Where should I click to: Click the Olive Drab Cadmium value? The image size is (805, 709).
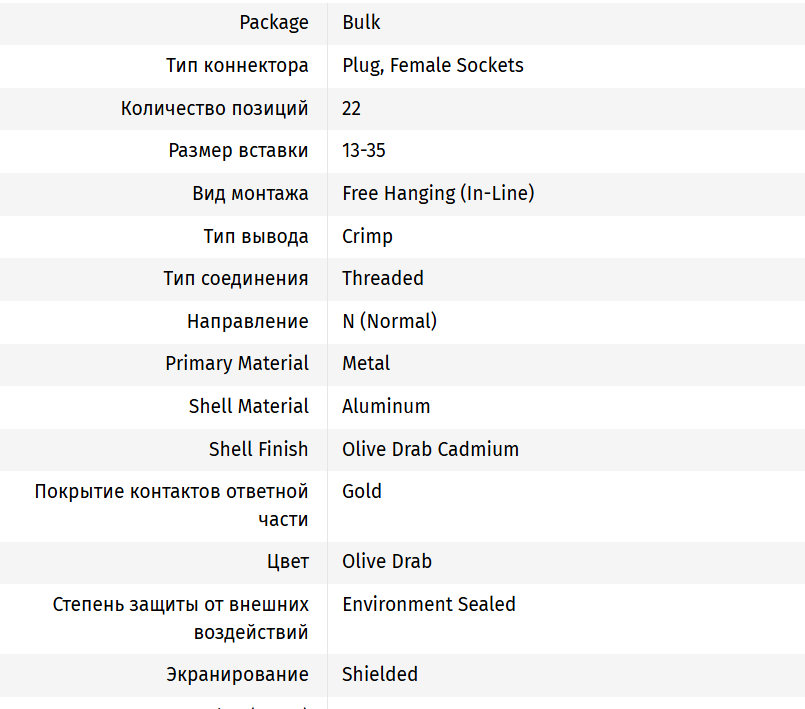coord(430,449)
